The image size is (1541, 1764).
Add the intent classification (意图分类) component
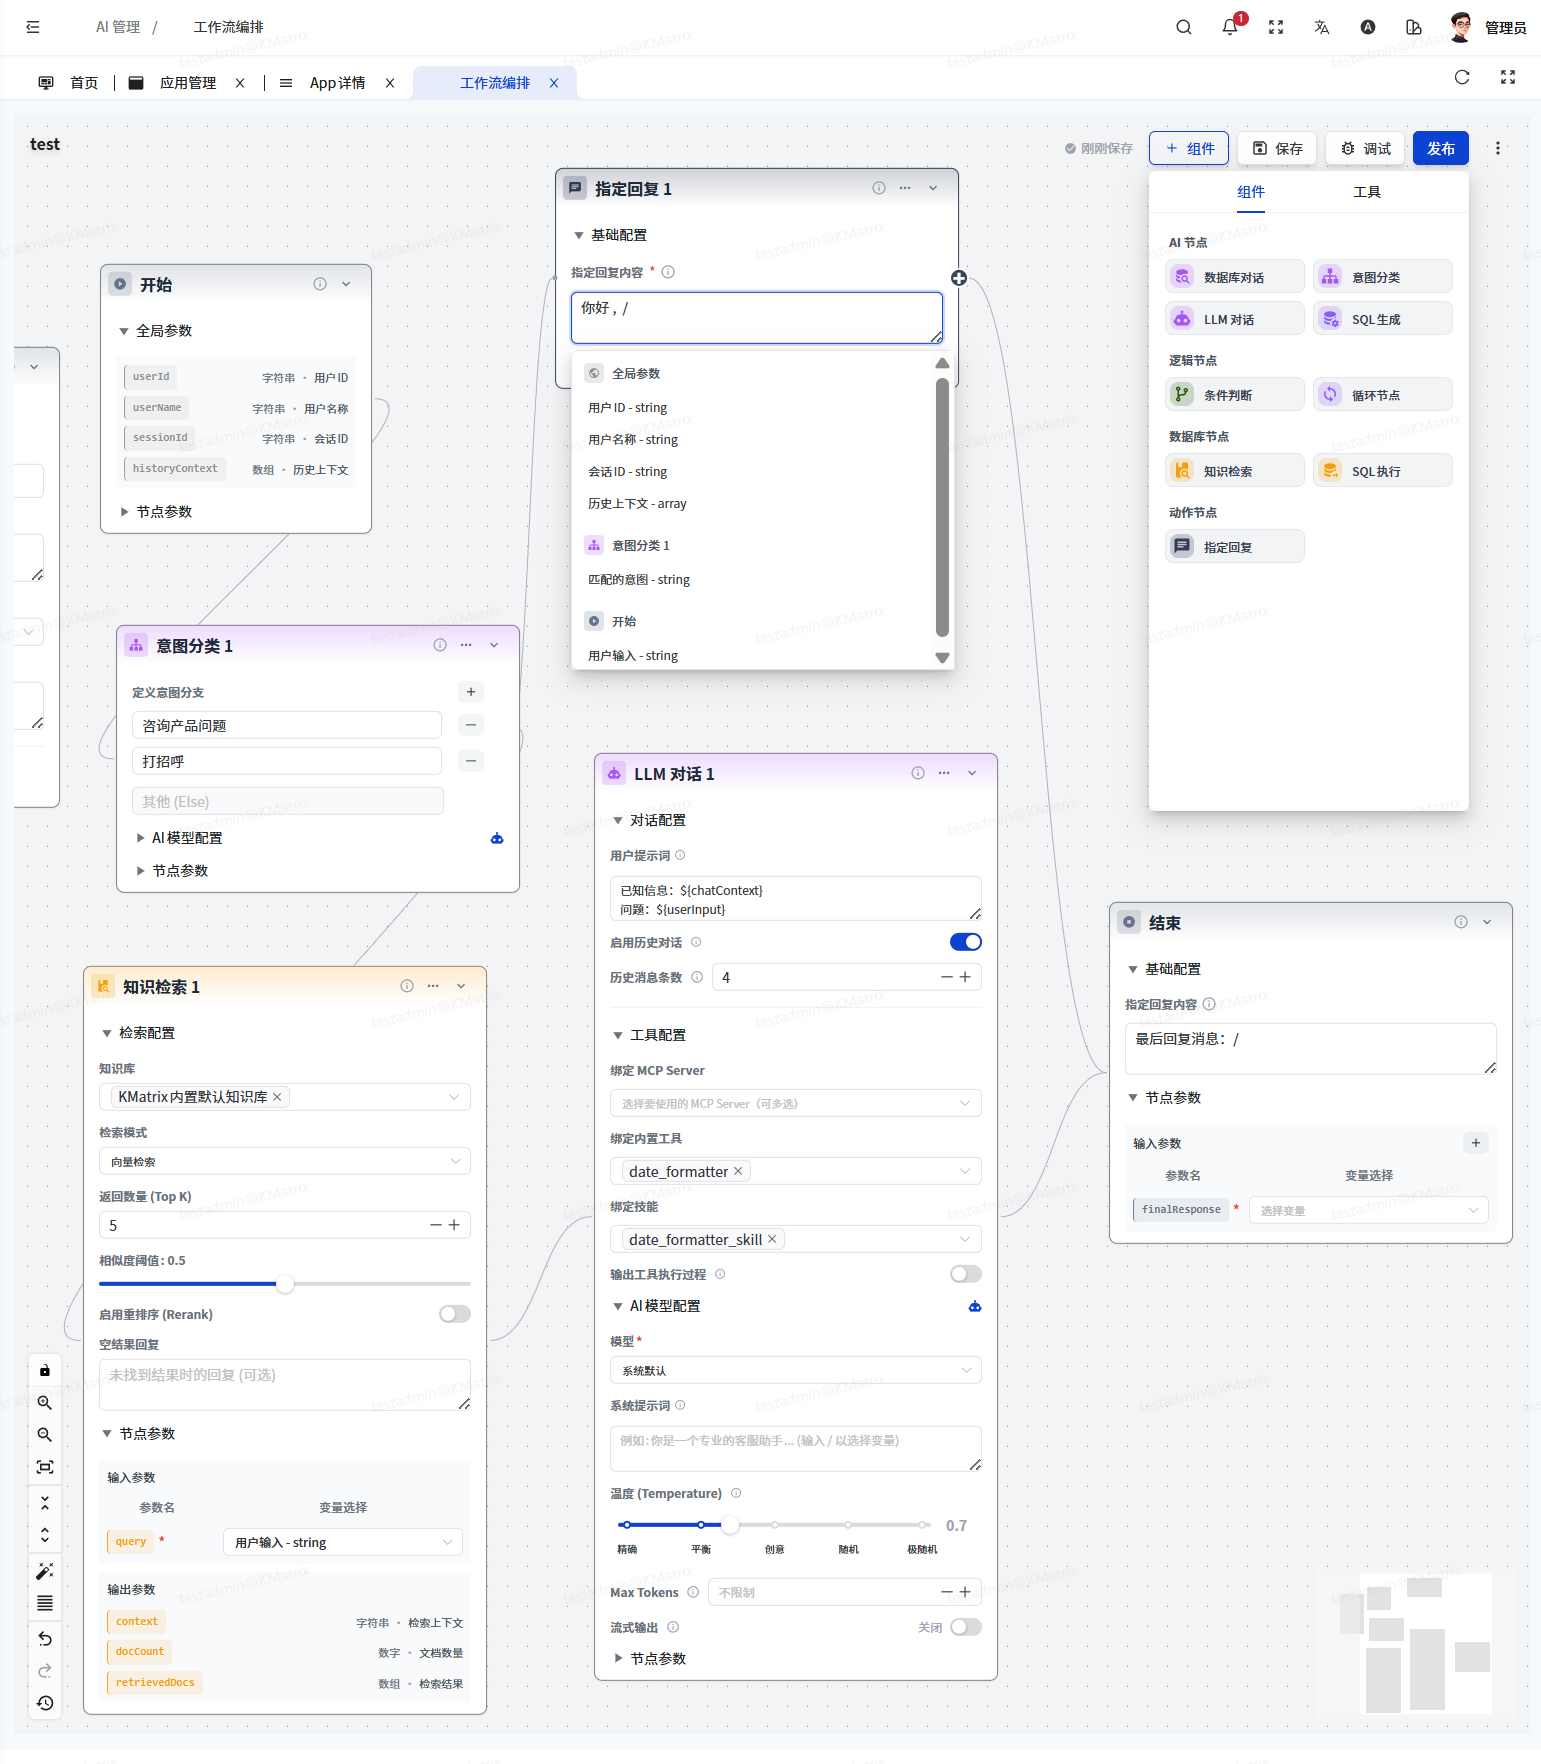coord(1382,277)
